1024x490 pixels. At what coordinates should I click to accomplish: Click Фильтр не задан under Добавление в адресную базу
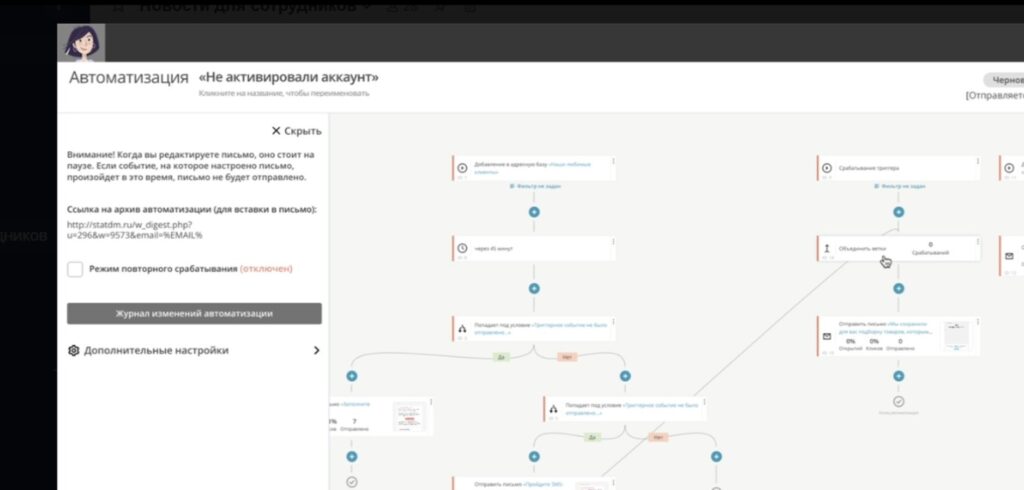[x=534, y=186]
